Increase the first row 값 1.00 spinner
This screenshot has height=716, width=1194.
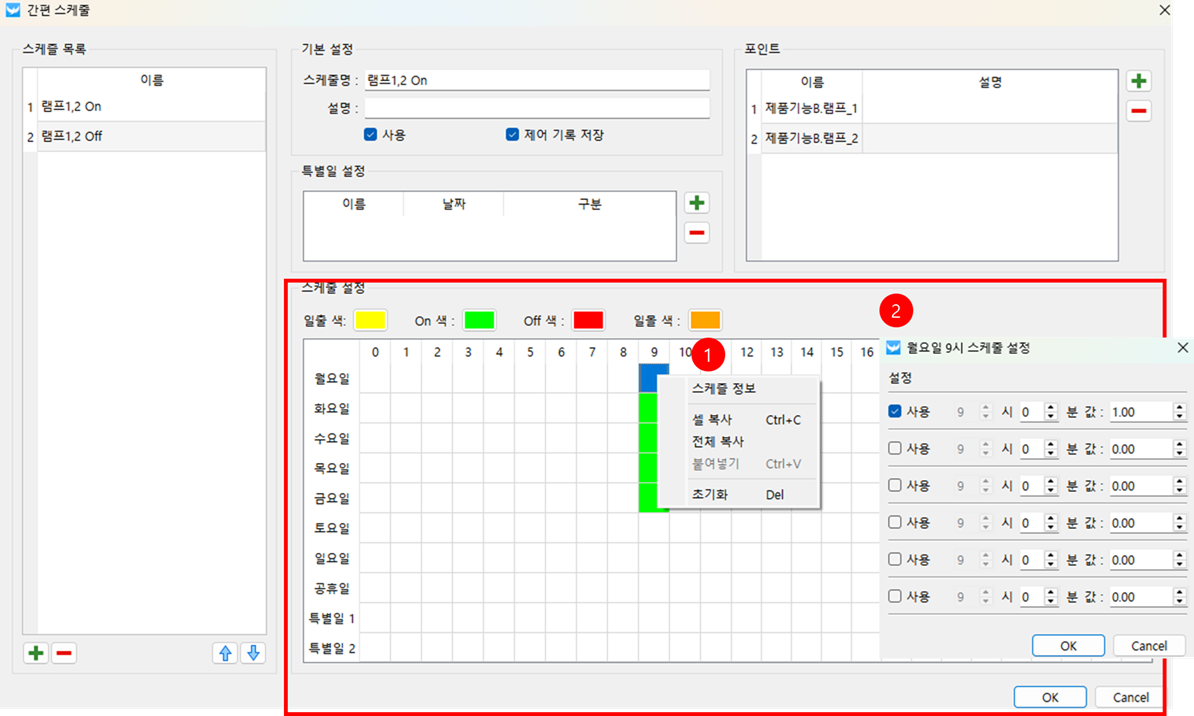pos(1179,407)
